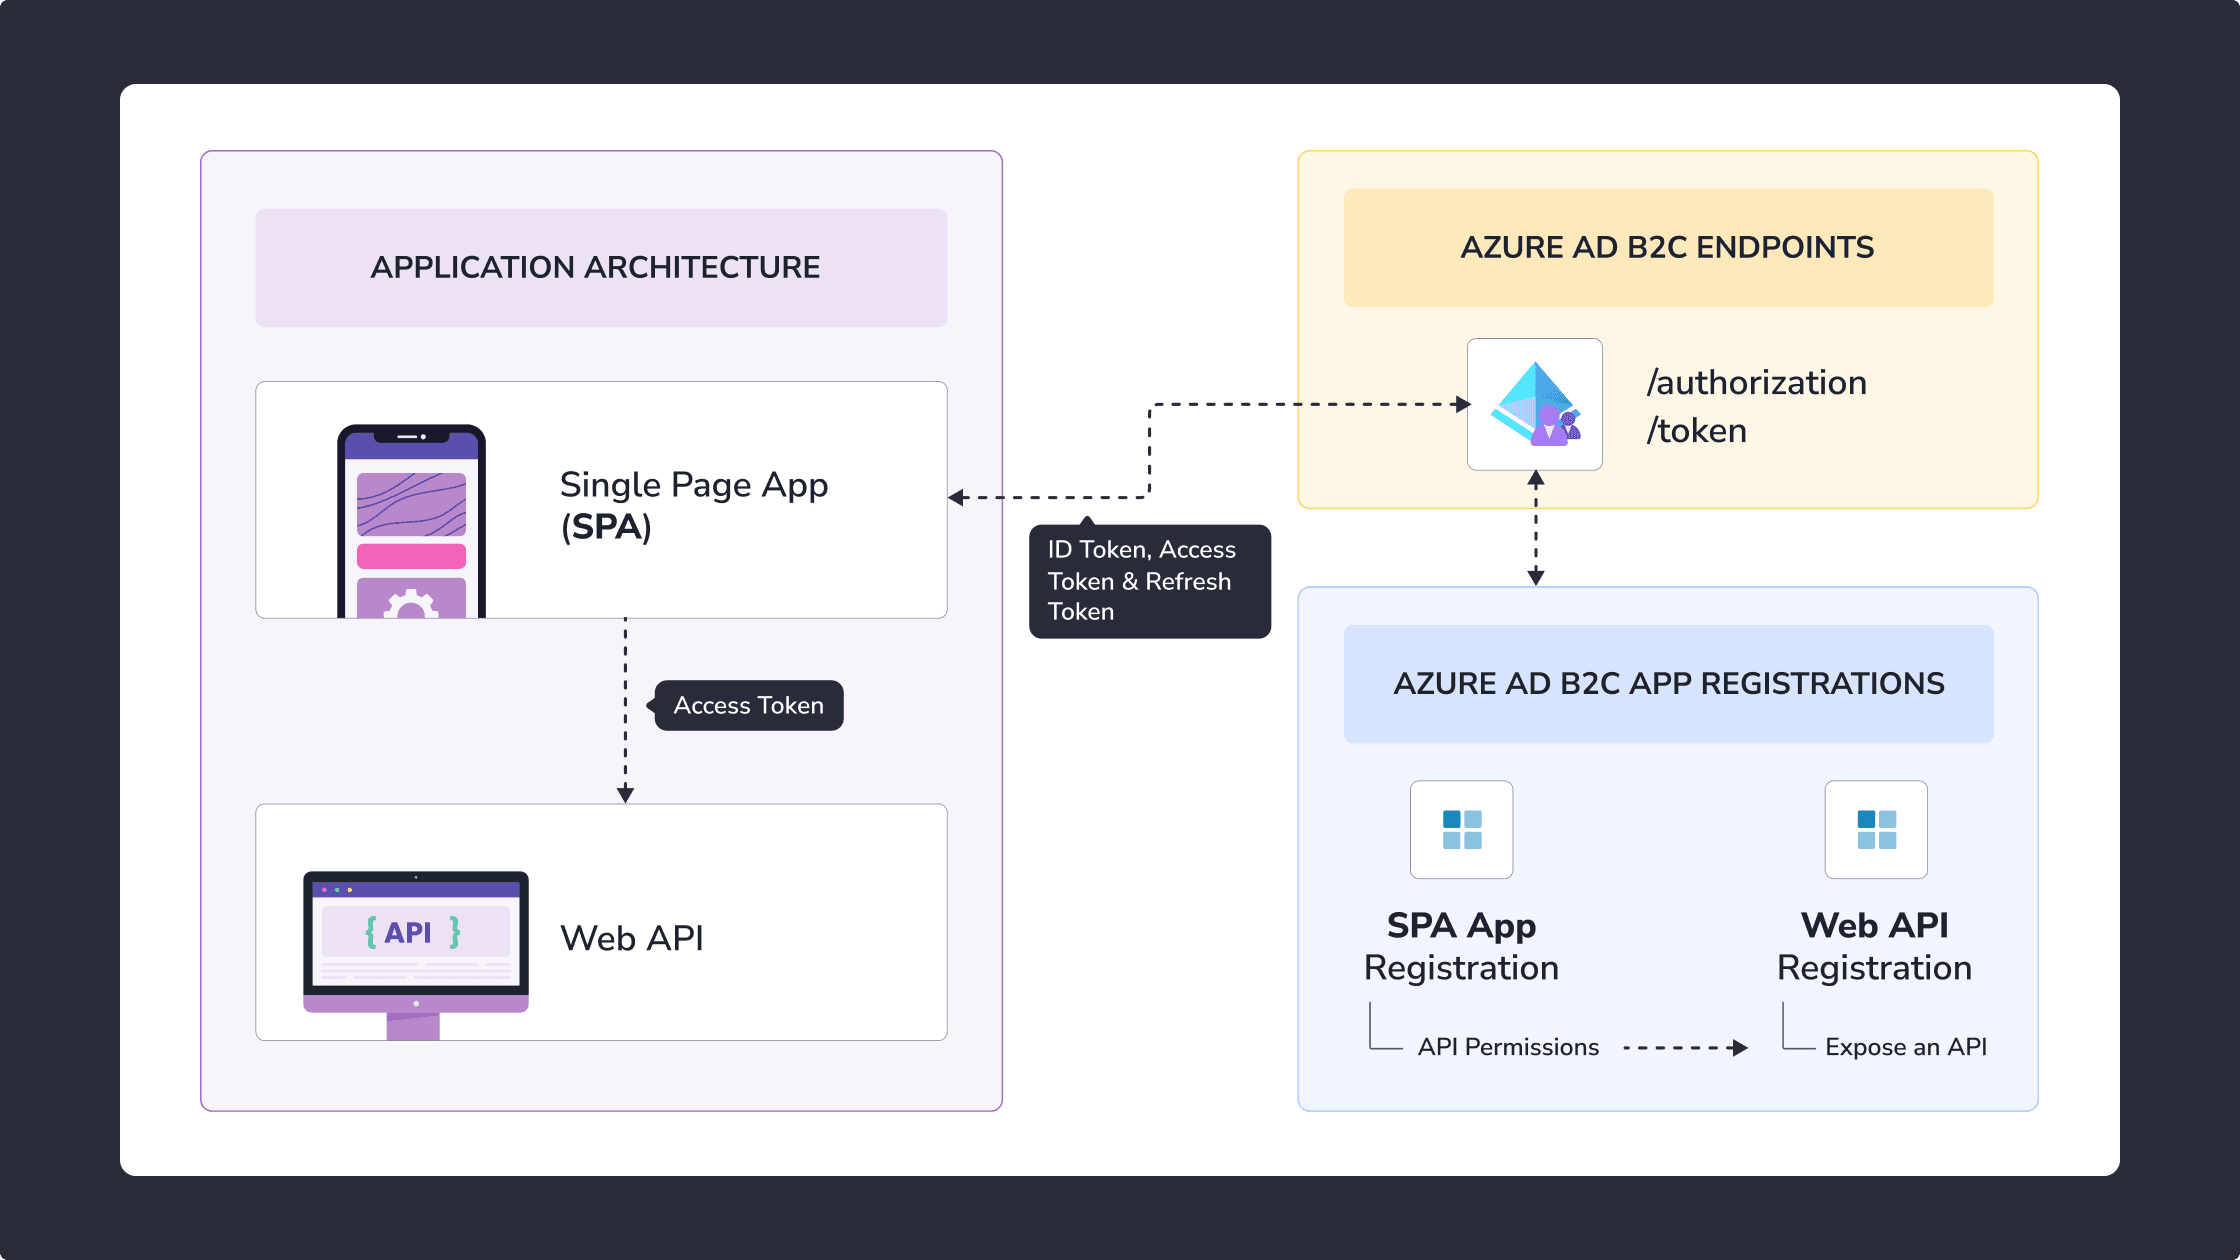Click the pink bar on the phone screen
Image resolution: width=2240 pixels, height=1260 pixels.
click(x=411, y=556)
